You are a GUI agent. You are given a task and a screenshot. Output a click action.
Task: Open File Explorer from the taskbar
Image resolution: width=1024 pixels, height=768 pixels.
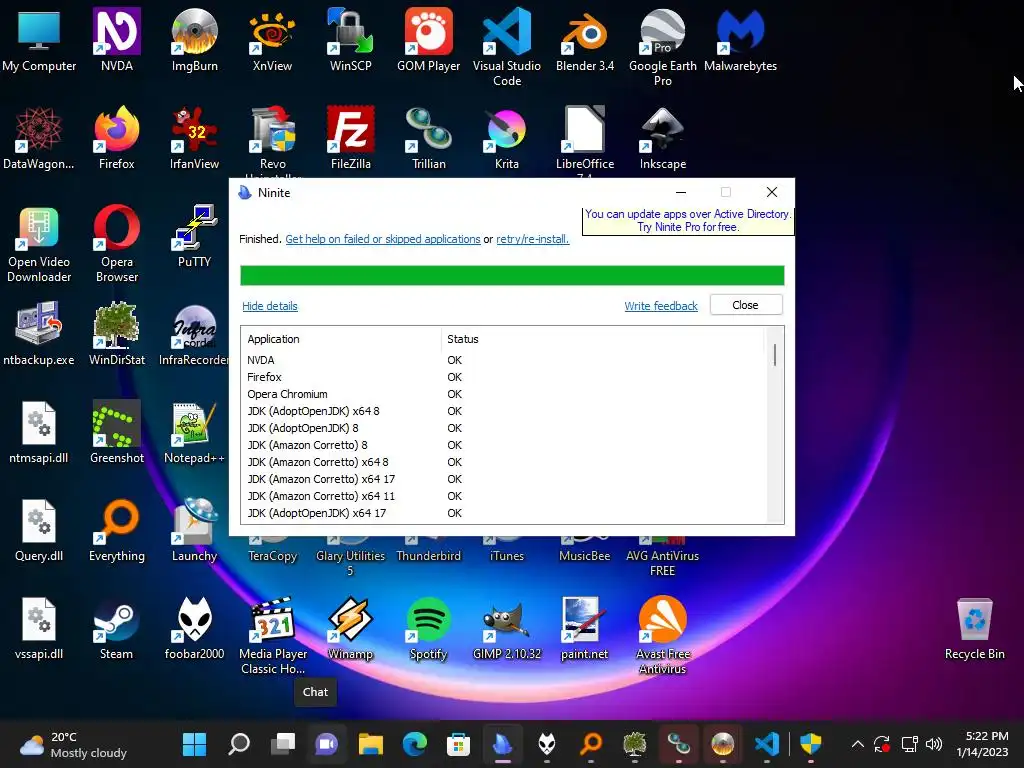click(371, 744)
